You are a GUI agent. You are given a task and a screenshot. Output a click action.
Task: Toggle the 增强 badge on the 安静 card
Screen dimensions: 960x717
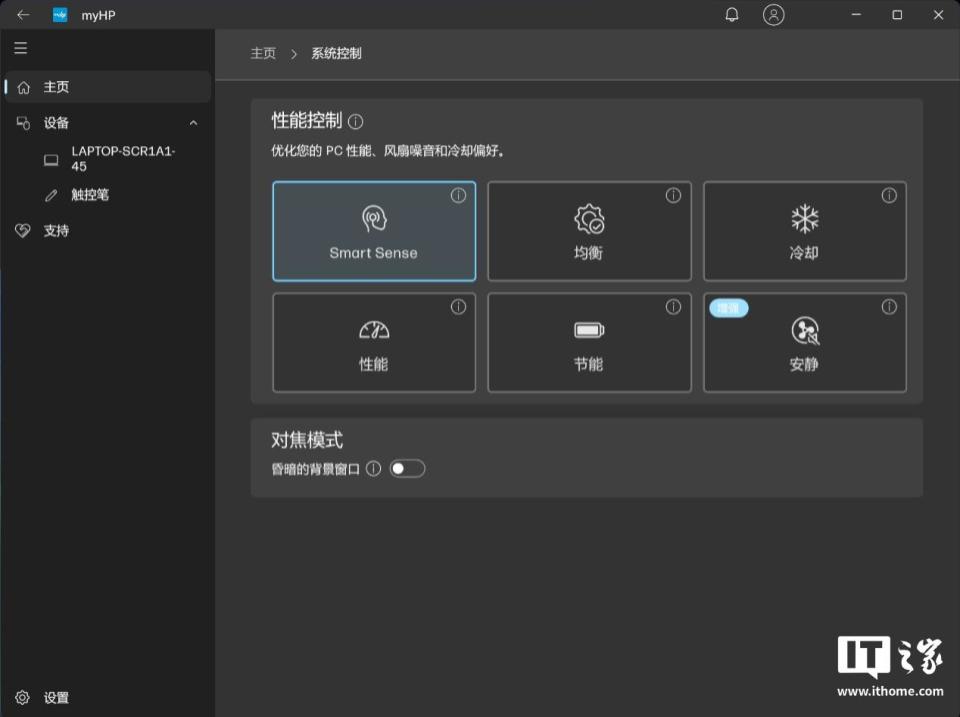pos(729,308)
